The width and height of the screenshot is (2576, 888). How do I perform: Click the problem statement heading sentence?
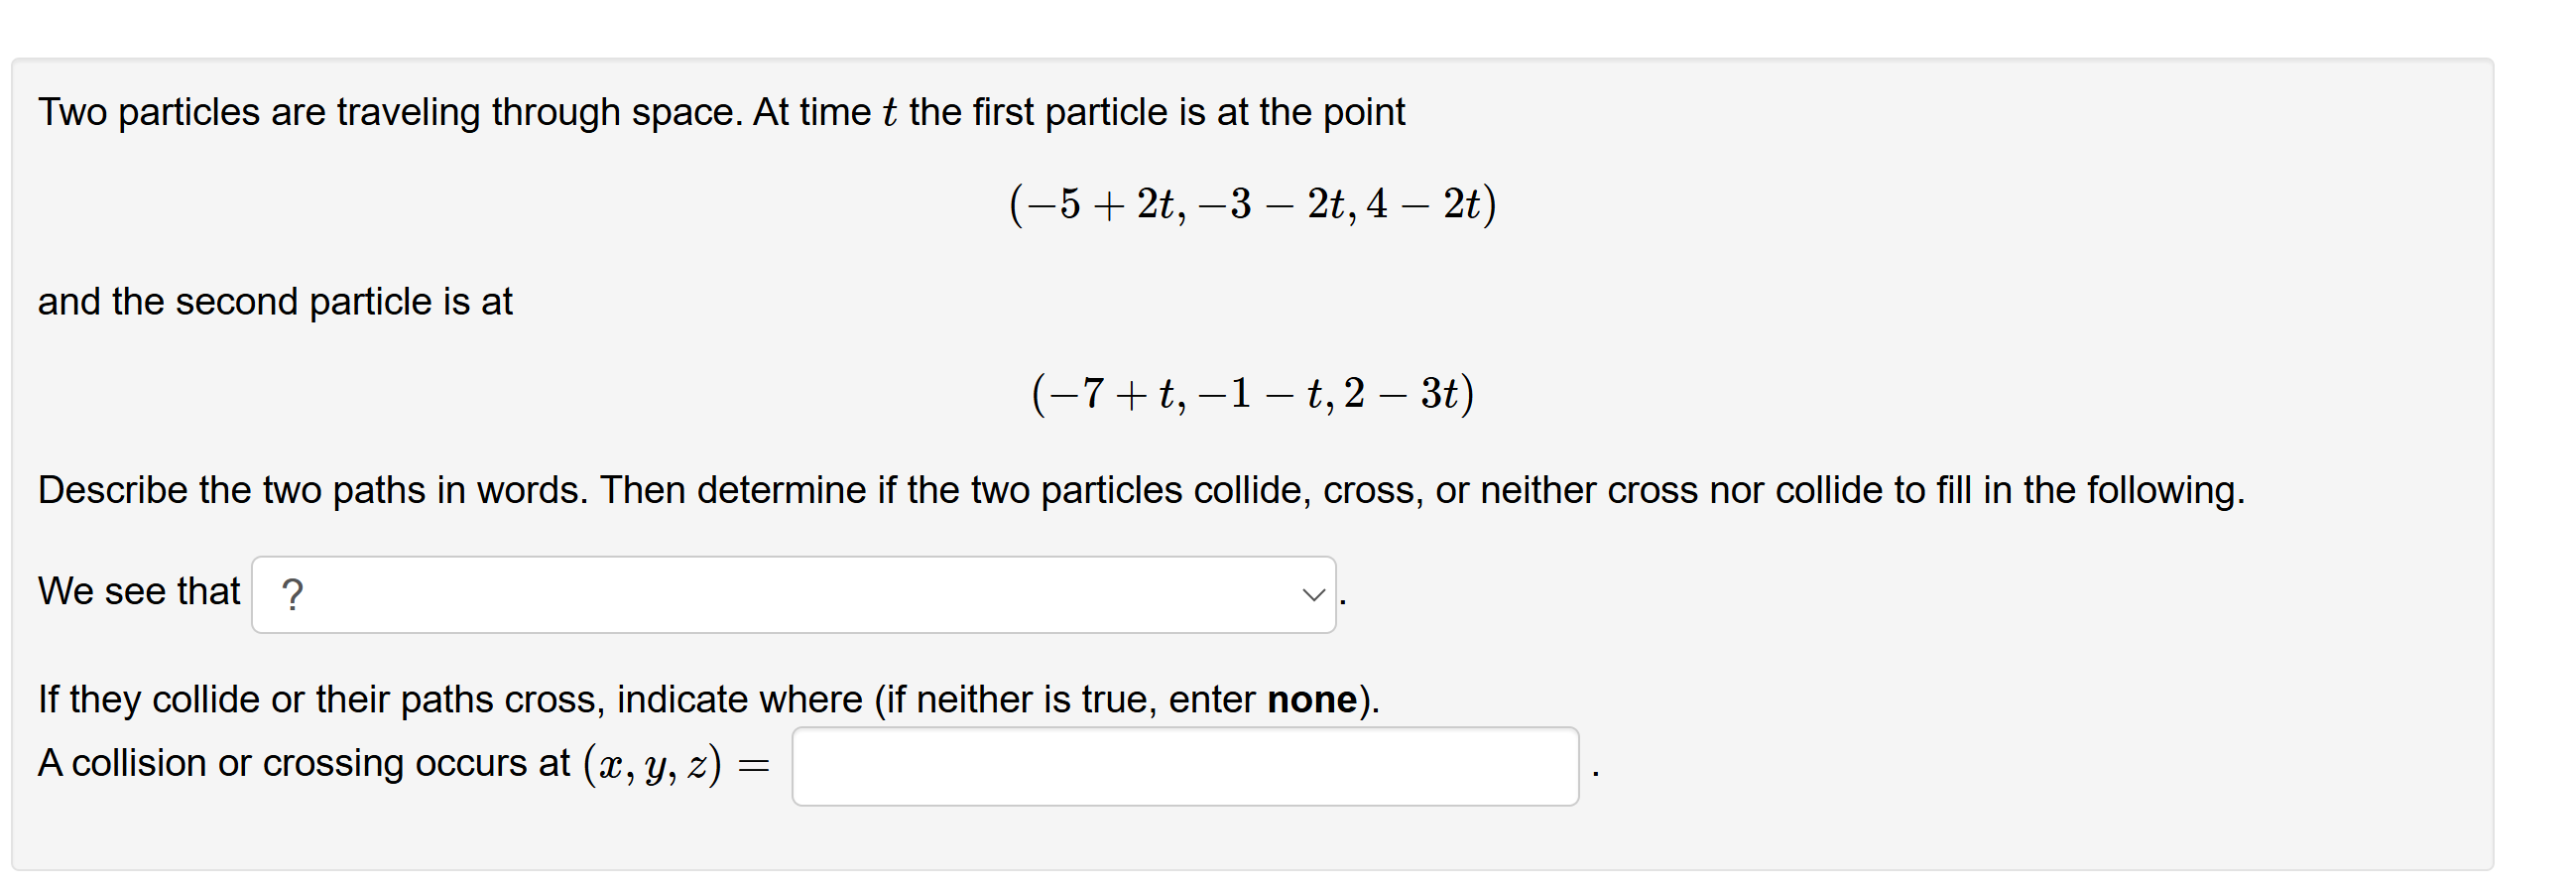point(722,112)
